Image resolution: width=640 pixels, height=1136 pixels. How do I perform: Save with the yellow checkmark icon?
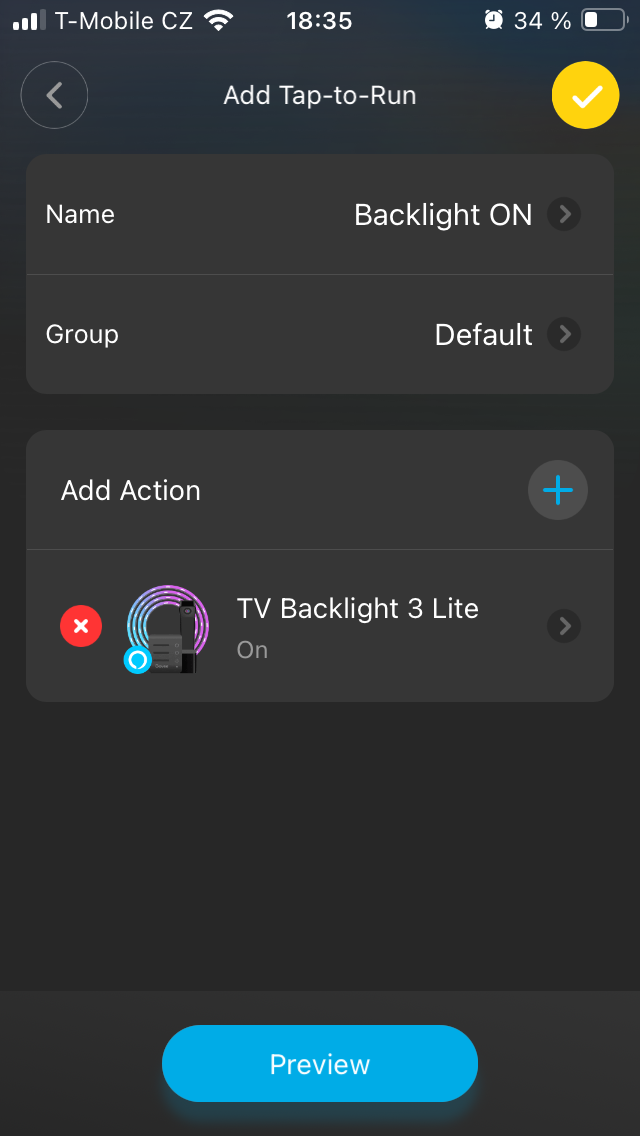tap(585, 95)
